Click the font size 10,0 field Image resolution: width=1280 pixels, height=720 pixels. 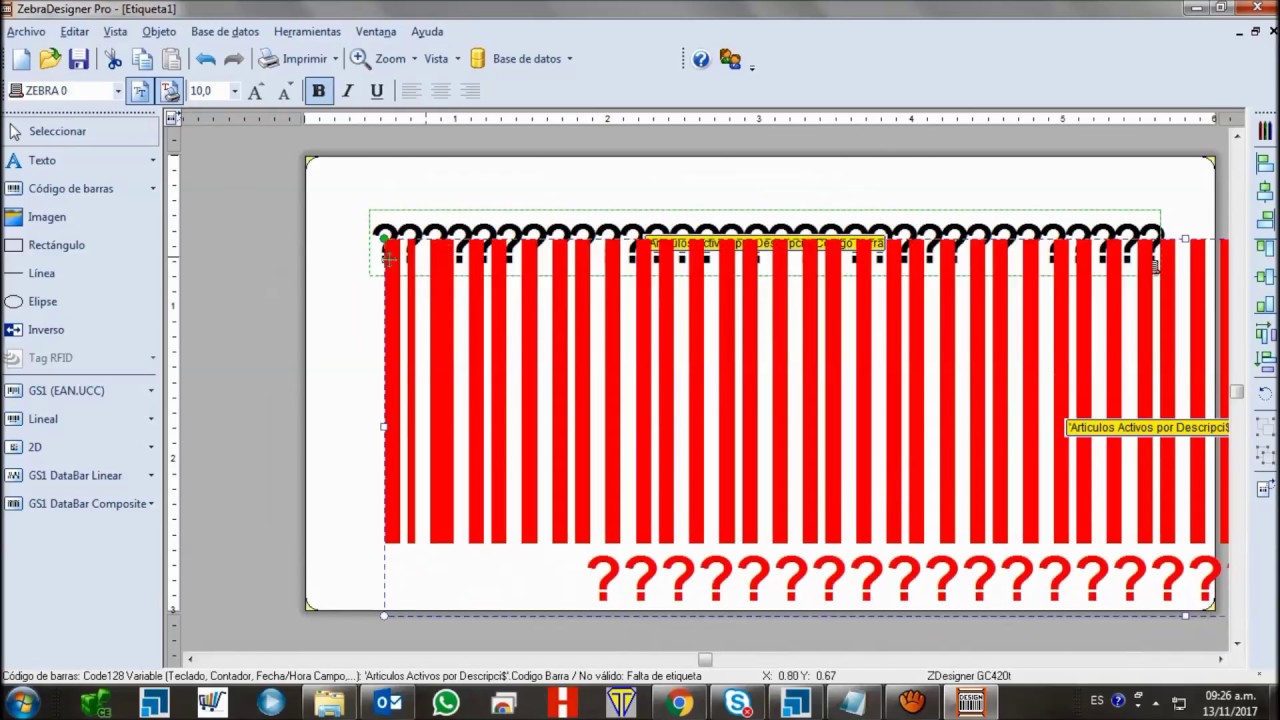[x=207, y=91]
